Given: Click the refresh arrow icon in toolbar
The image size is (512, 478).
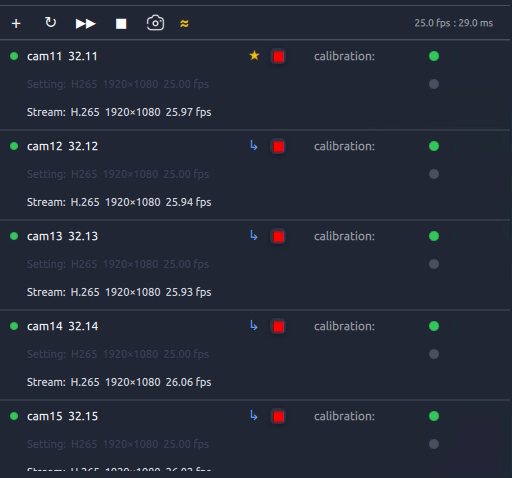Looking at the screenshot, I should pyautogui.click(x=50, y=23).
